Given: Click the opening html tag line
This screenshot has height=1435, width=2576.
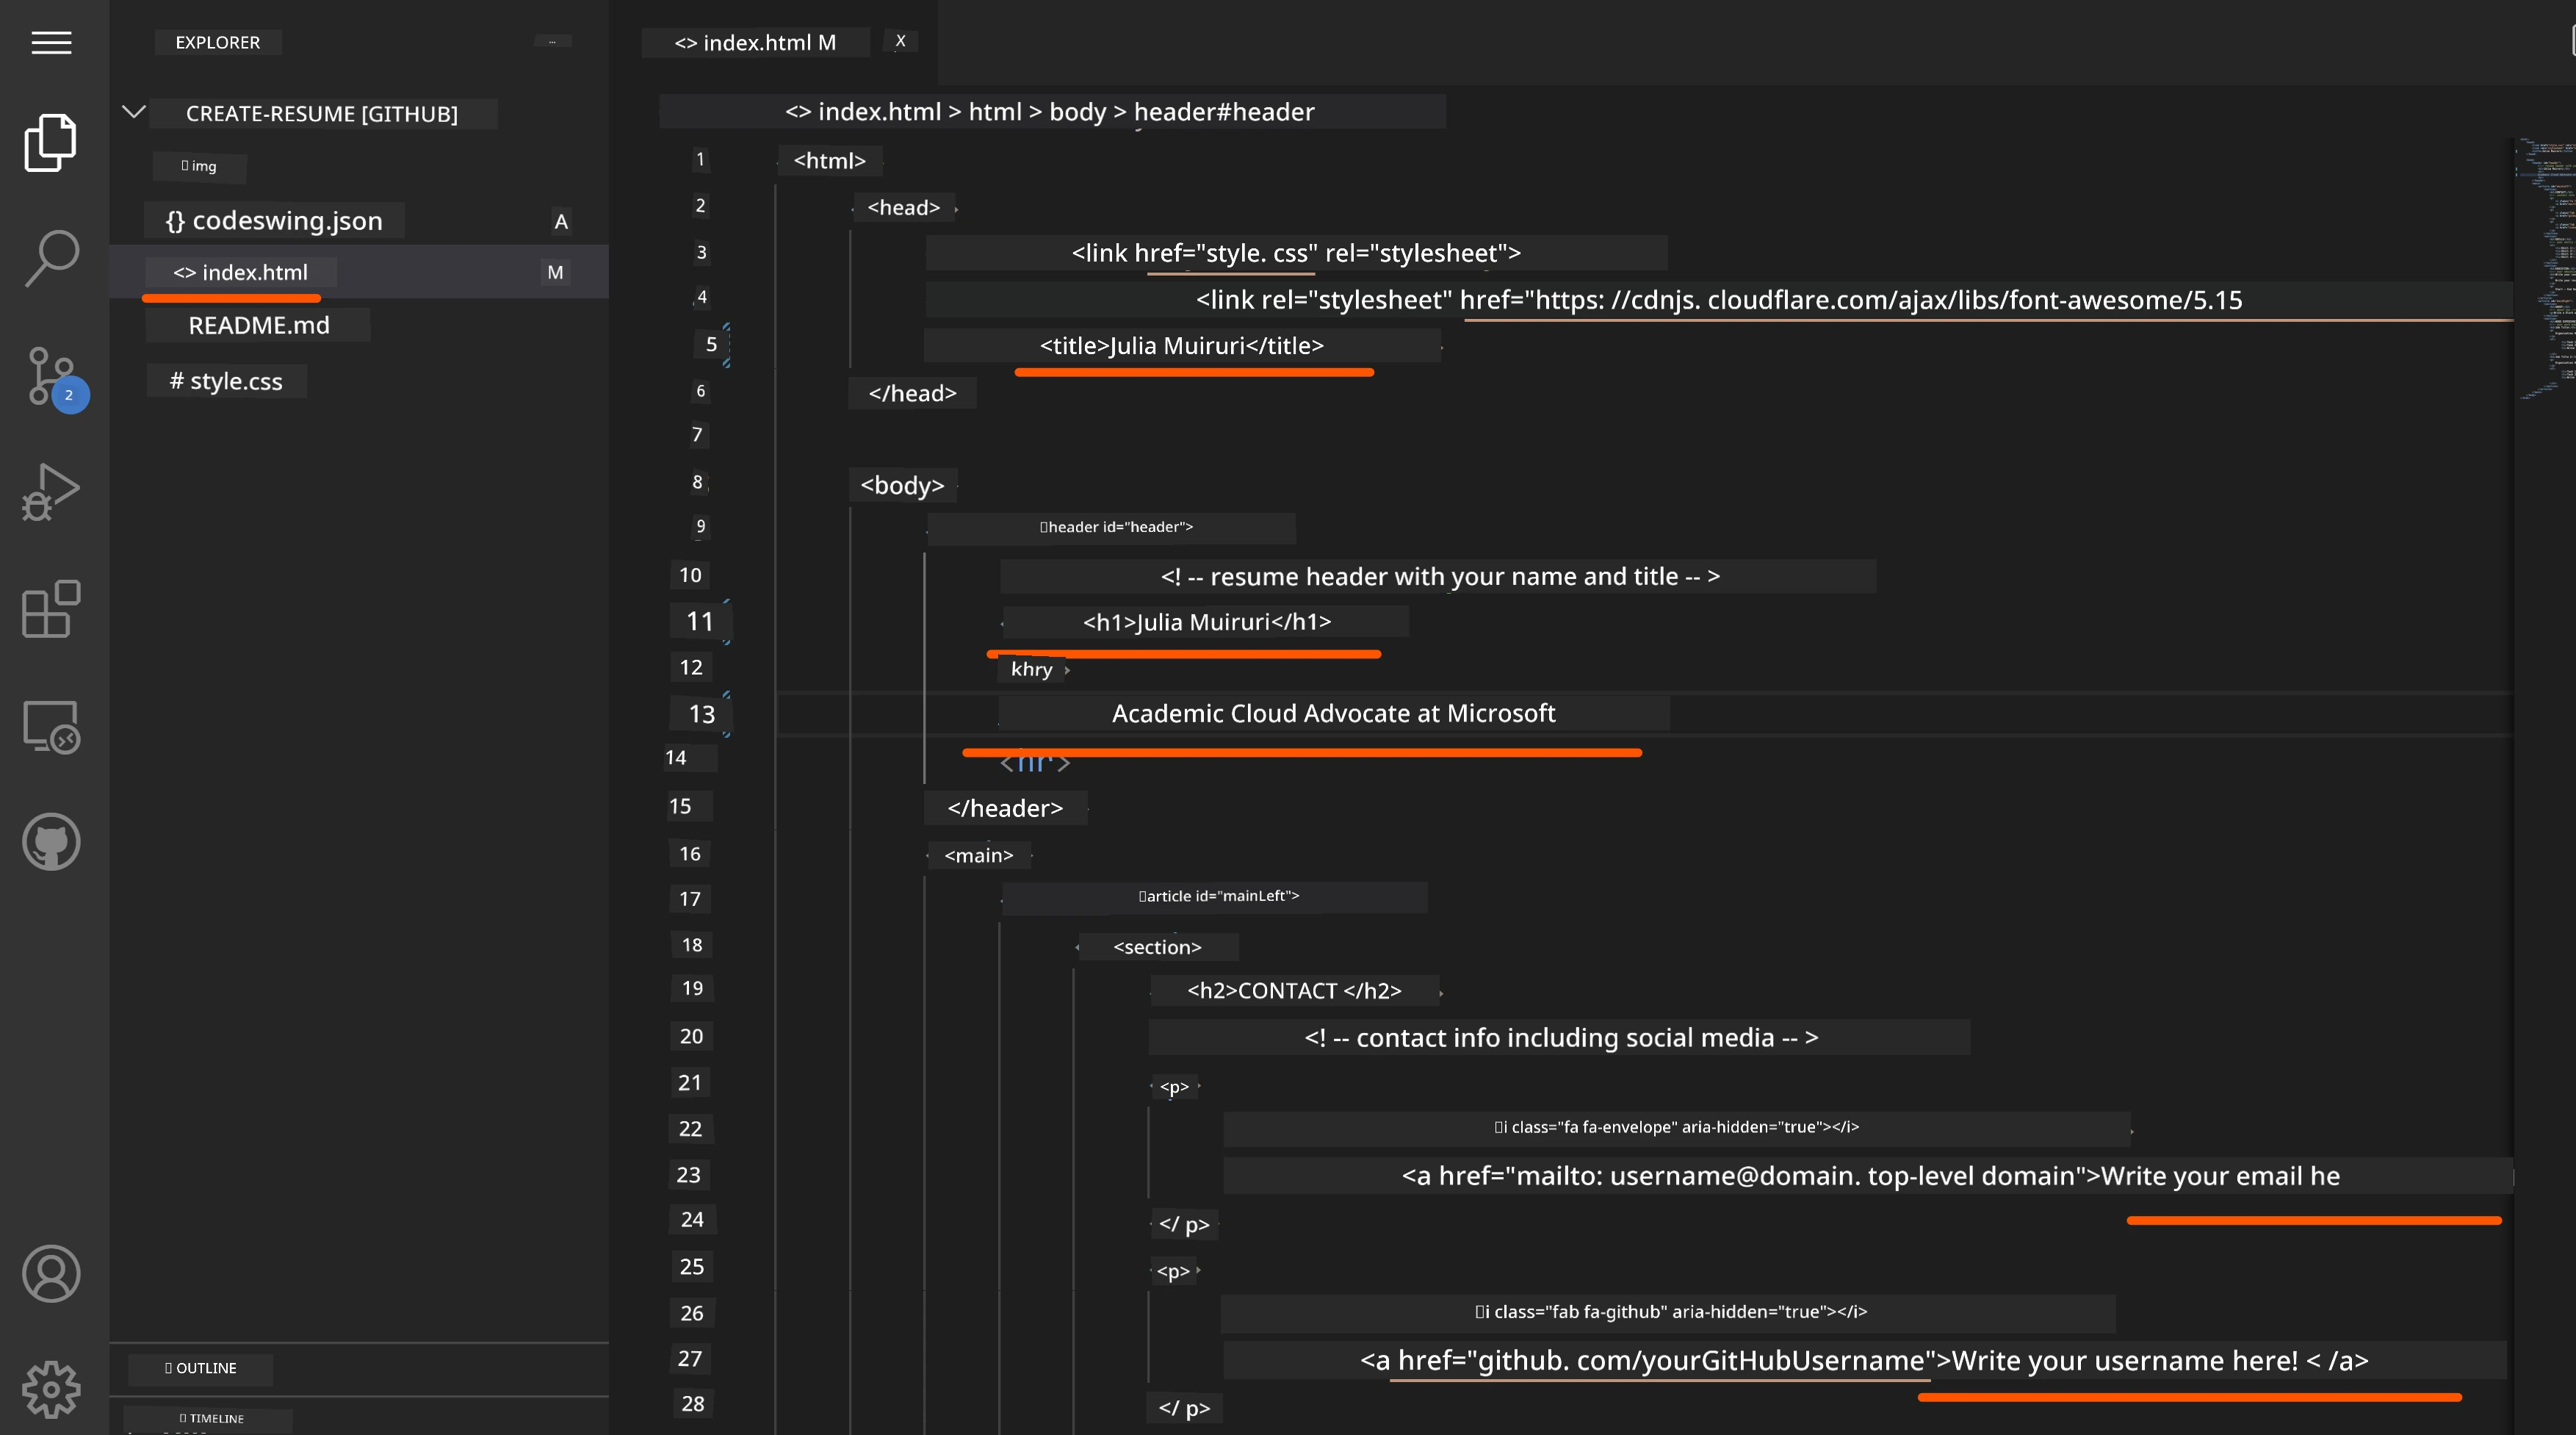Looking at the screenshot, I should click(829, 161).
